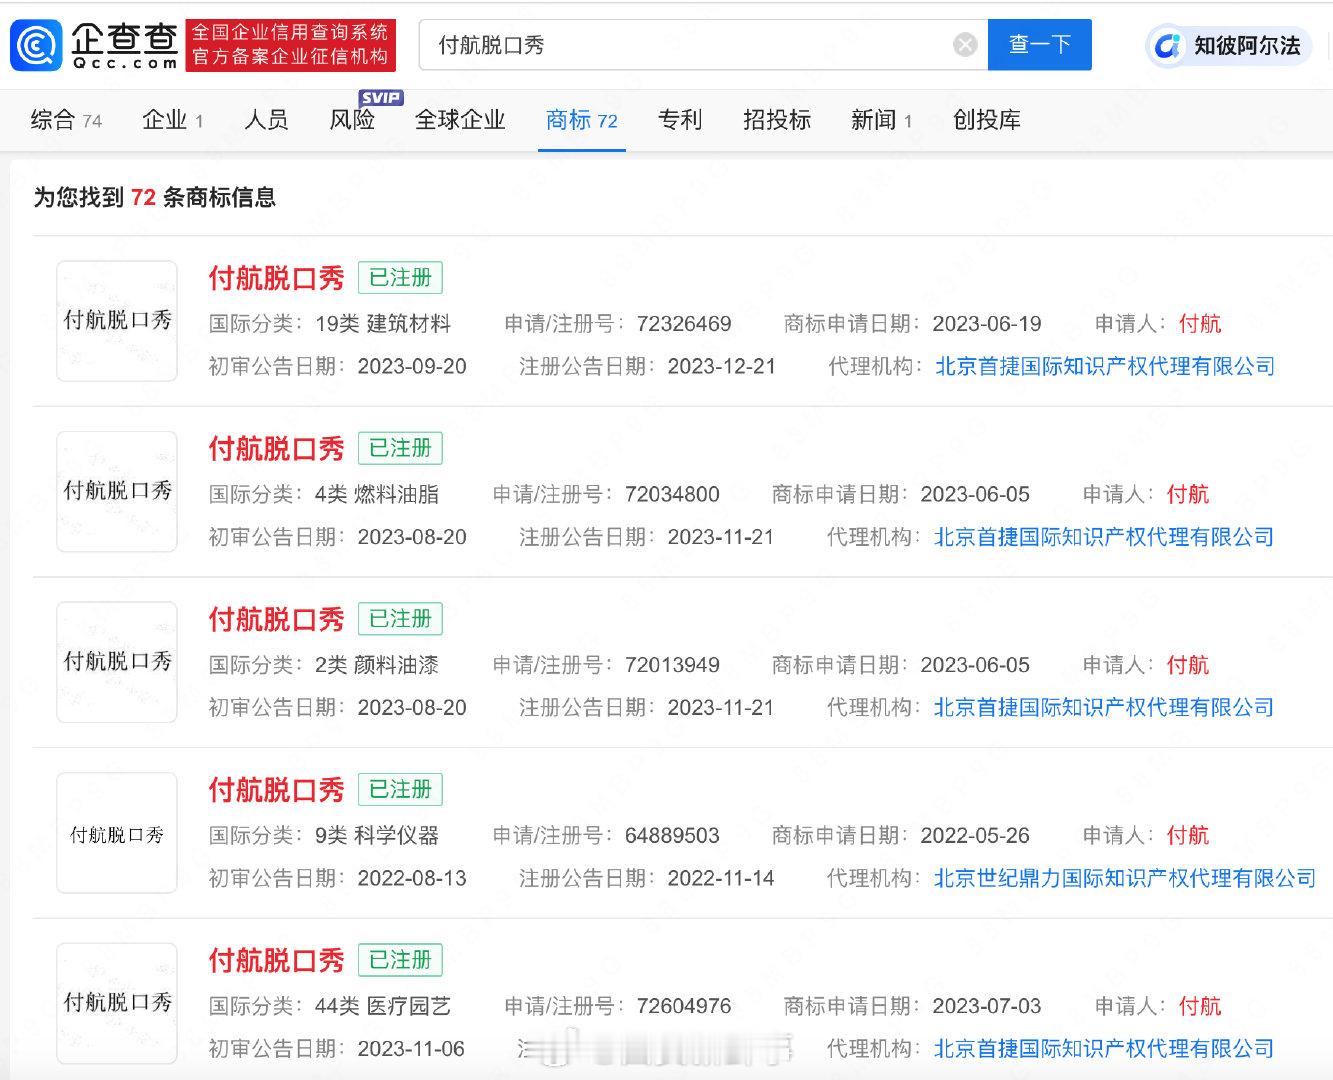Click the 已注册 badge of registration 72604976
Viewport: 1333px width, 1080px height.
pyautogui.click(x=400, y=960)
